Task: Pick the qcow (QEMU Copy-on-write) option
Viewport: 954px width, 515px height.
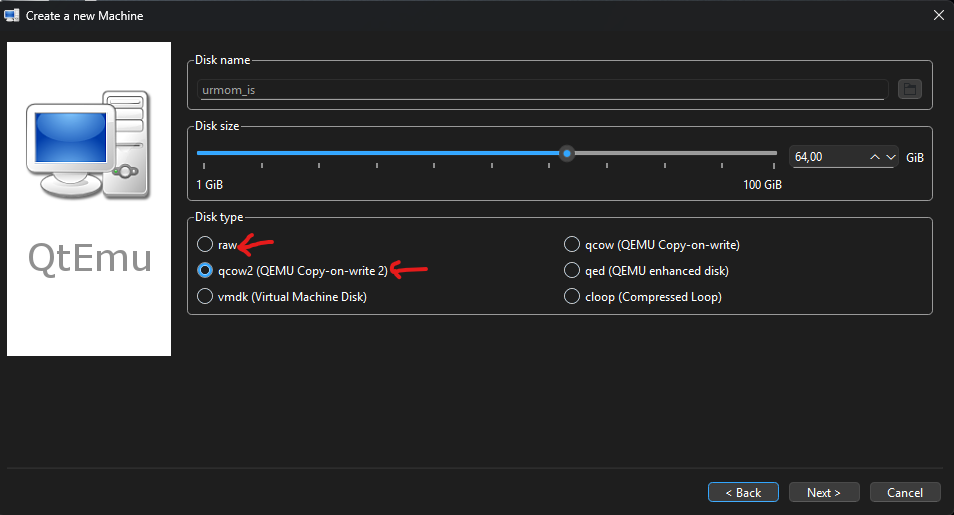Action: tap(572, 244)
